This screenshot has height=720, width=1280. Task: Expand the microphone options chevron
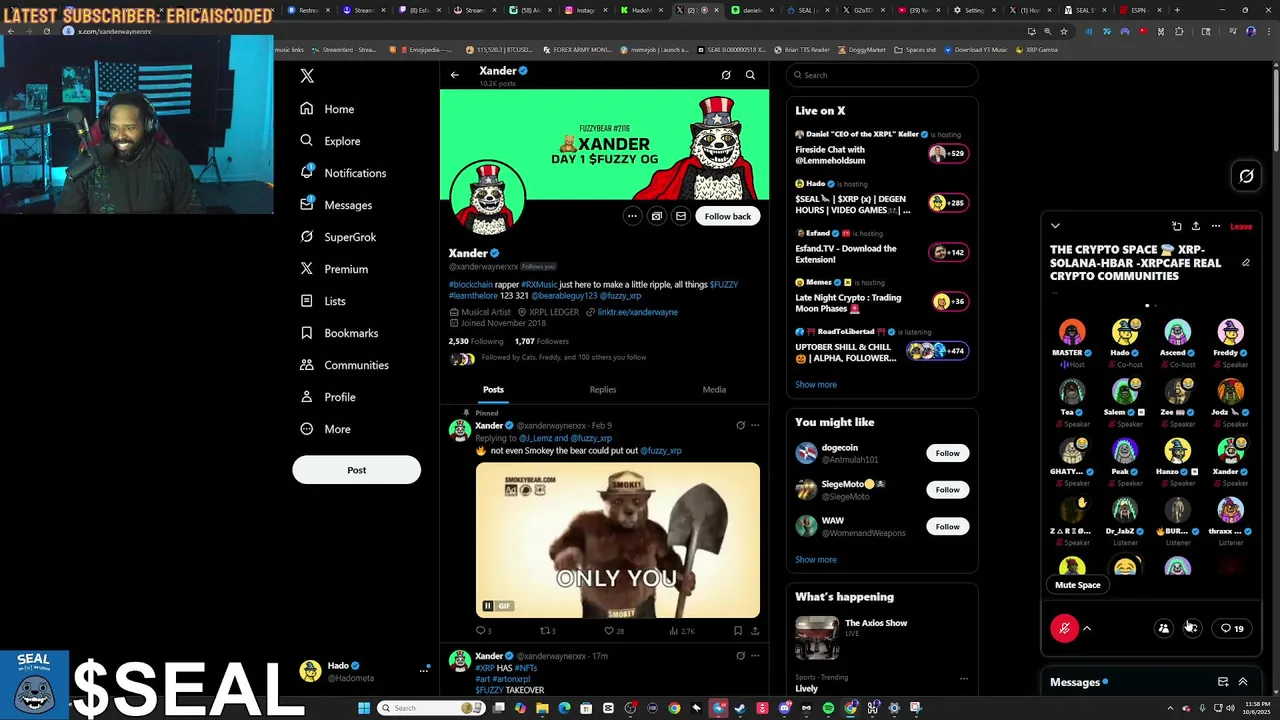coord(1087,629)
